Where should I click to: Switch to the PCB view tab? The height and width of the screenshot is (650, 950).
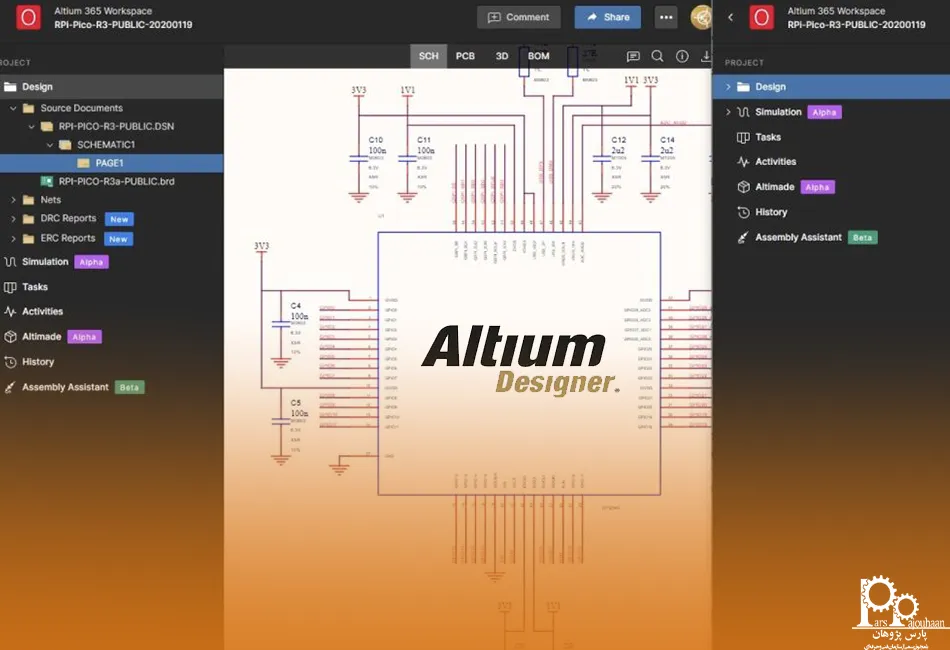point(465,56)
